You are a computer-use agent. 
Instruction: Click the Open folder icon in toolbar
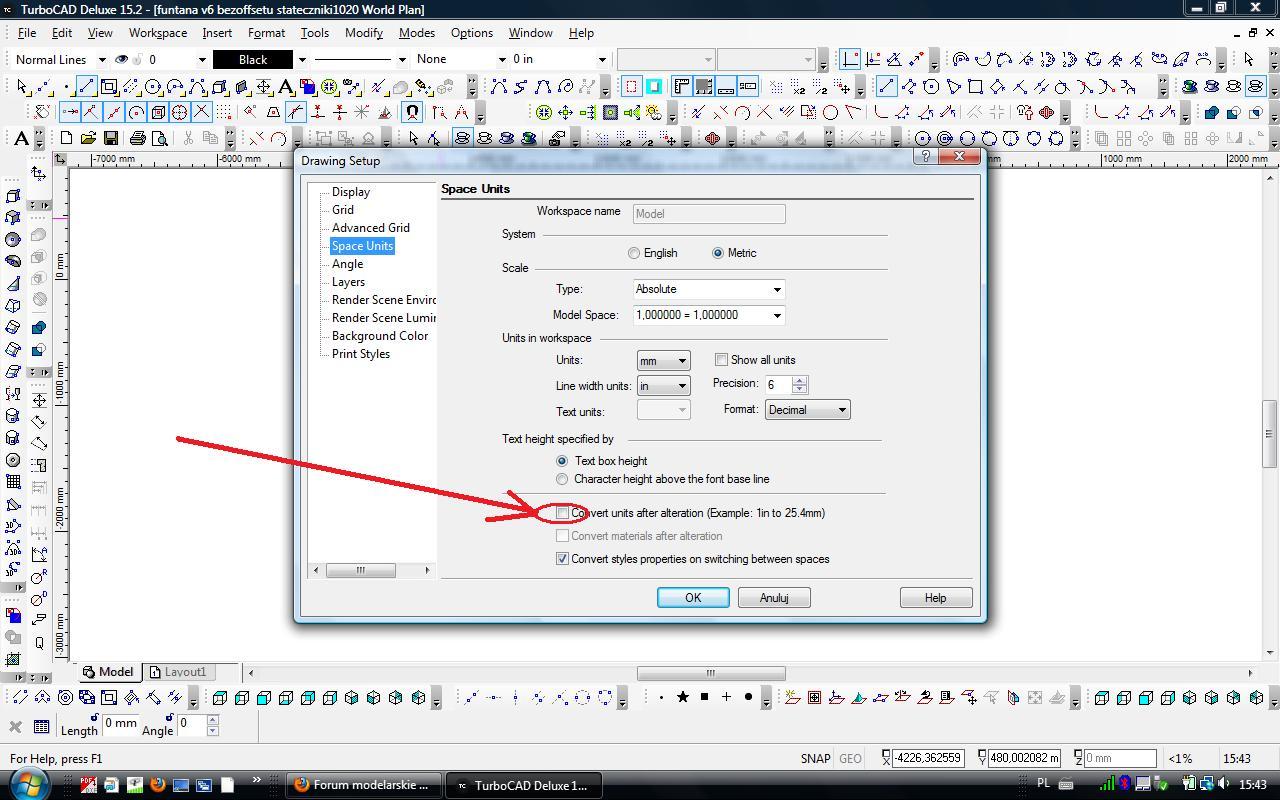click(x=88, y=138)
